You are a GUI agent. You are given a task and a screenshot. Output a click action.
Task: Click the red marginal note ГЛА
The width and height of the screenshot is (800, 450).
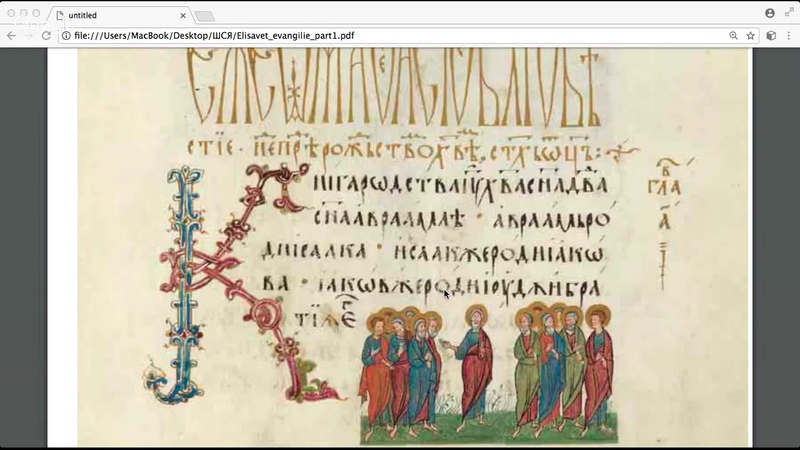(664, 185)
